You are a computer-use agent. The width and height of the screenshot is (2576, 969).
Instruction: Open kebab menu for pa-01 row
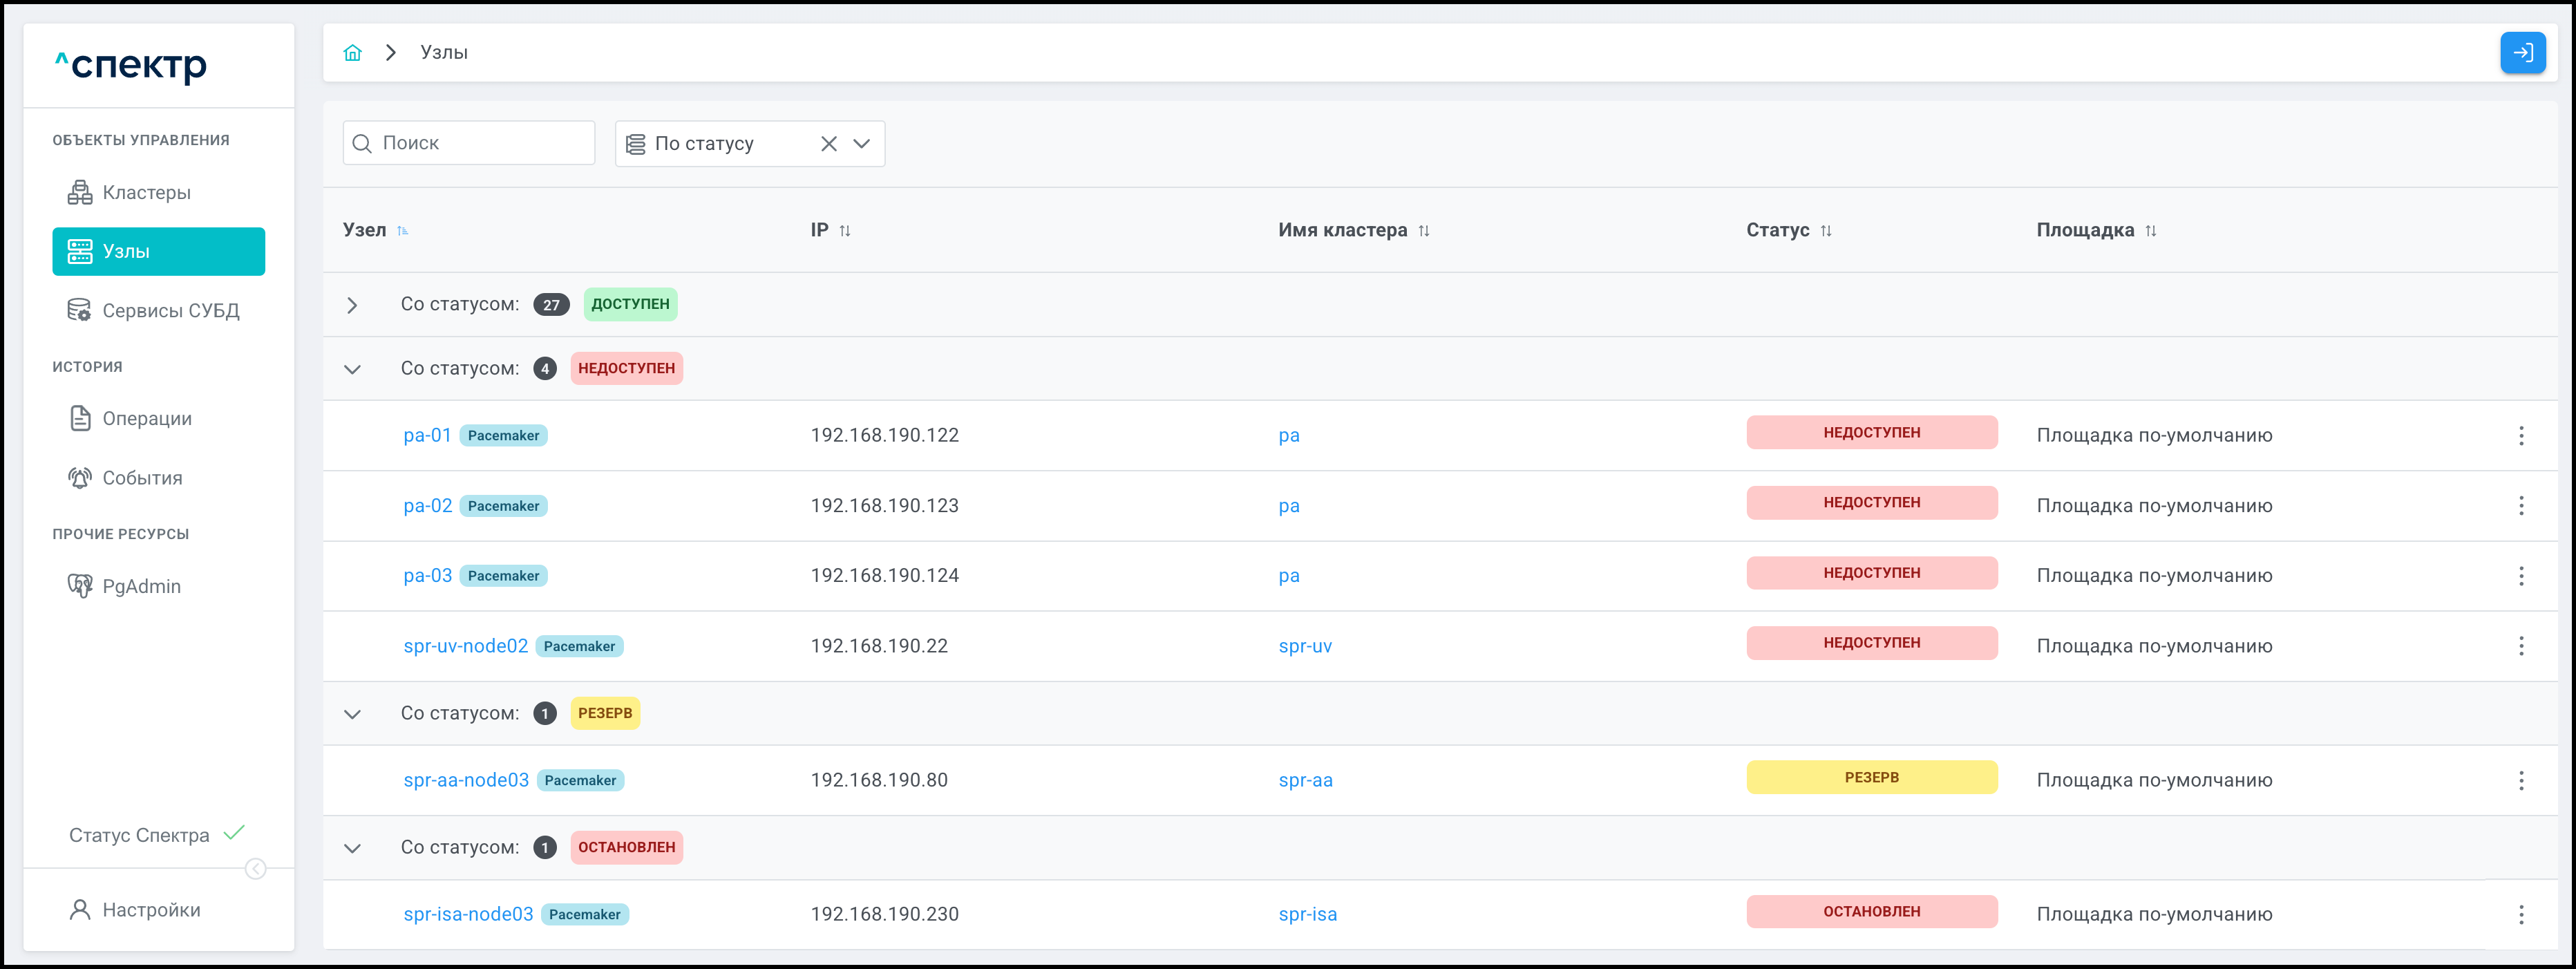[x=2520, y=436]
